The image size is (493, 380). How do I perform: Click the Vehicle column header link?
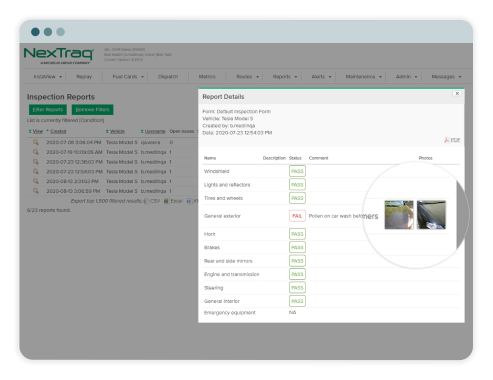click(117, 131)
